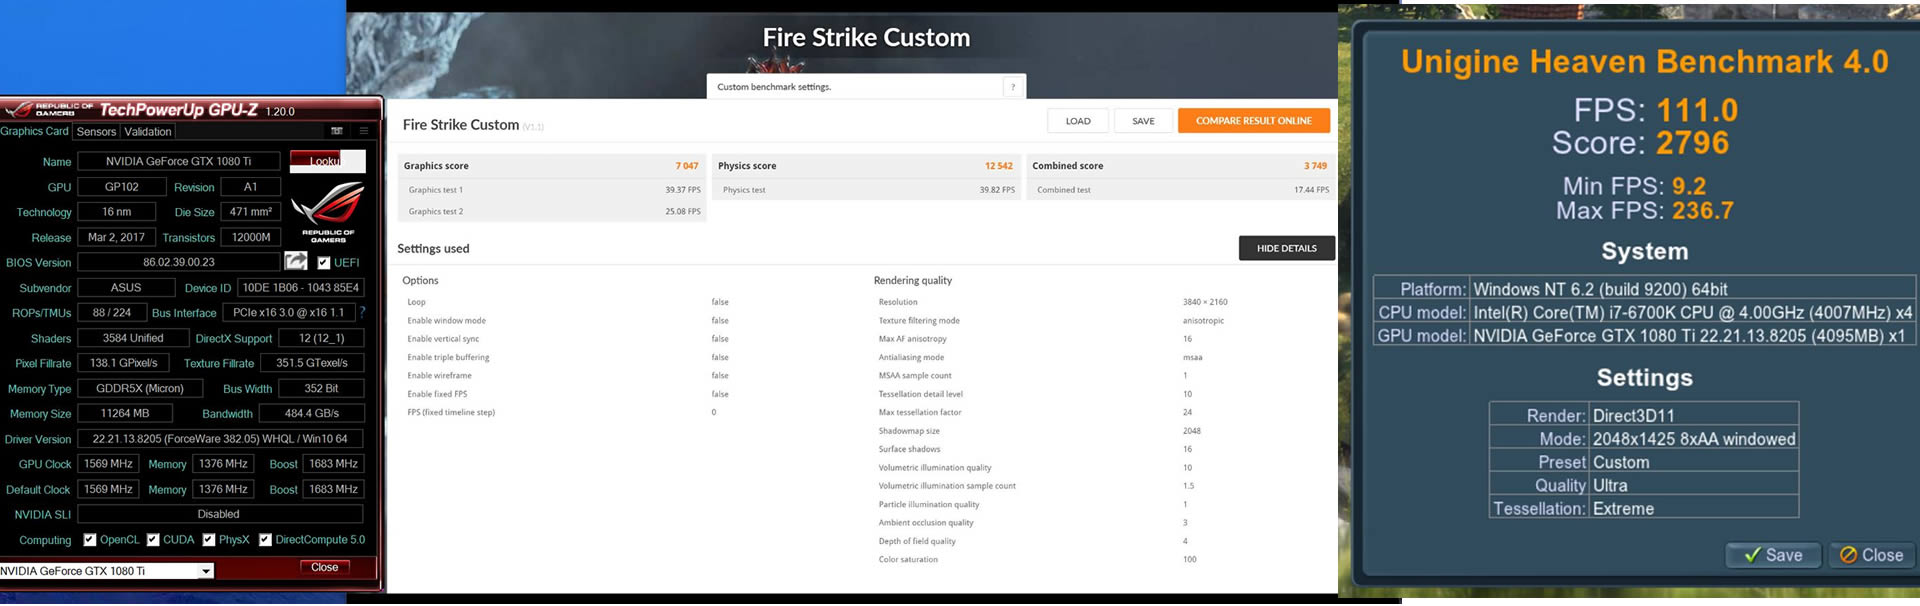Viewport: 1920px width, 606px height.
Task: Click GPU Clock 1569 MHz value
Action: [108, 464]
